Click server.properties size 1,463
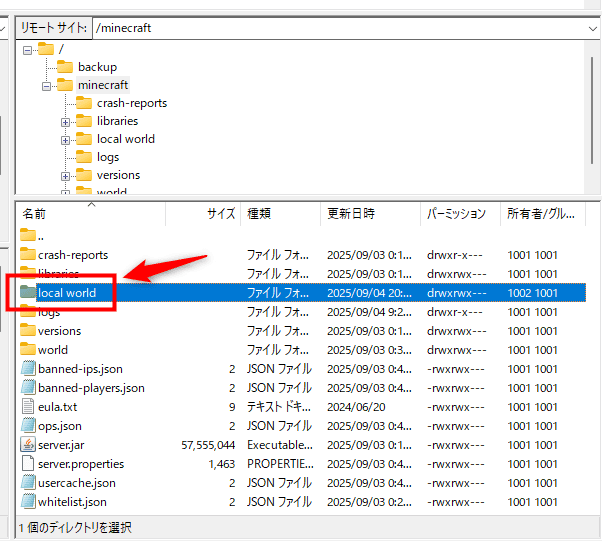 tap(222, 464)
